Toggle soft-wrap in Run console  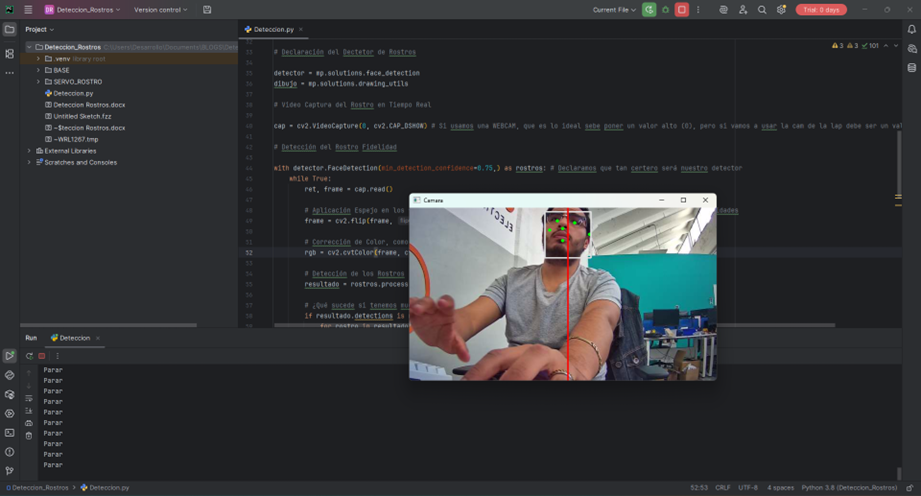(29, 398)
